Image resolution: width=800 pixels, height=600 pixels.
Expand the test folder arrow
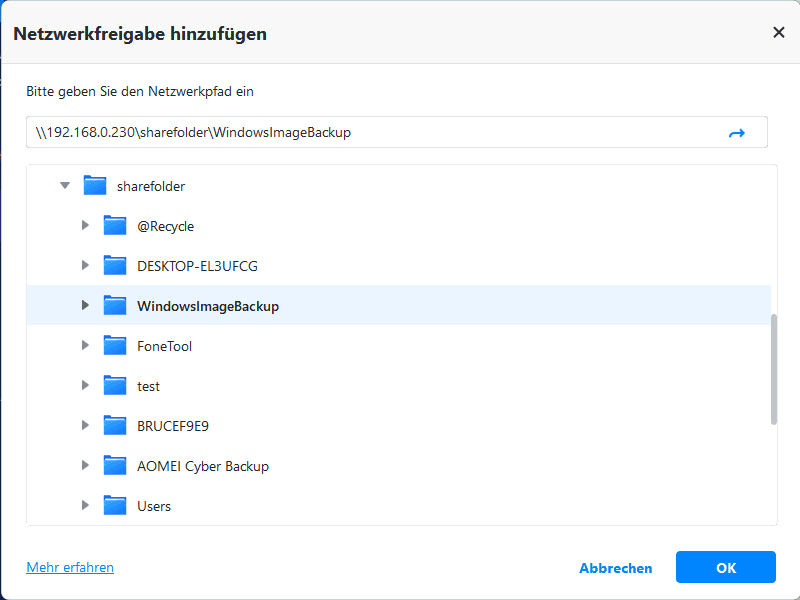tap(86, 386)
